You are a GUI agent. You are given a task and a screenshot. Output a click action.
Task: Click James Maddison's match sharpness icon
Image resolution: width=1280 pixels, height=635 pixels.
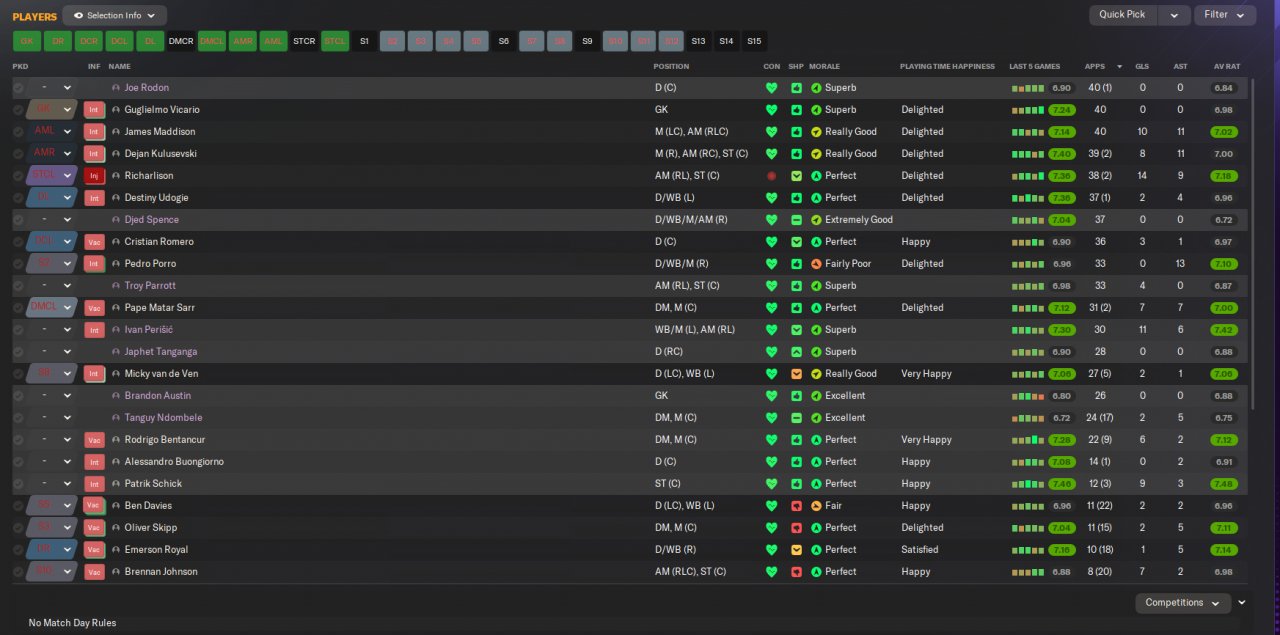(796, 132)
